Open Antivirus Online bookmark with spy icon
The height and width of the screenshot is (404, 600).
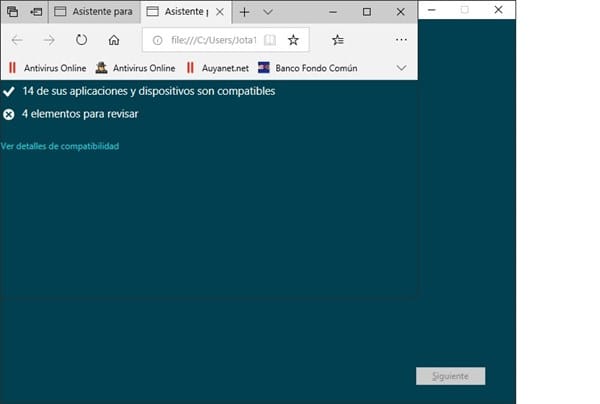pos(135,68)
